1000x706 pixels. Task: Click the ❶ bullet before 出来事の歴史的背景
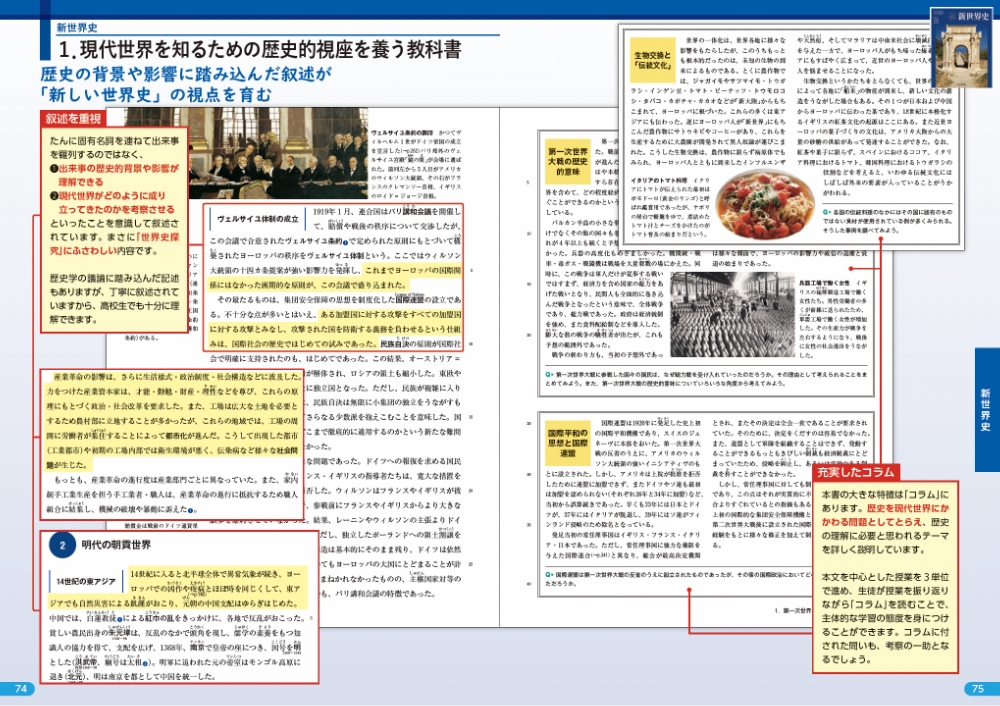[x=54, y=169]
